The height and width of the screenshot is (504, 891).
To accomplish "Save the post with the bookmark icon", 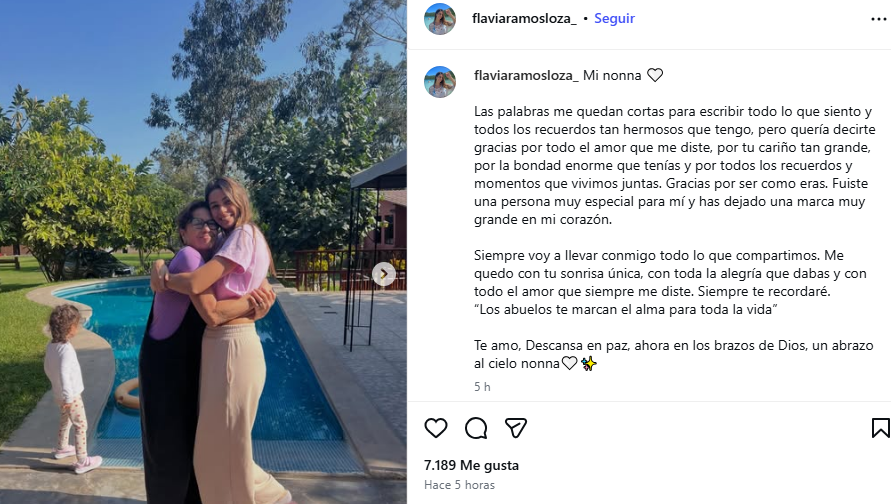I will pos(880,428).
